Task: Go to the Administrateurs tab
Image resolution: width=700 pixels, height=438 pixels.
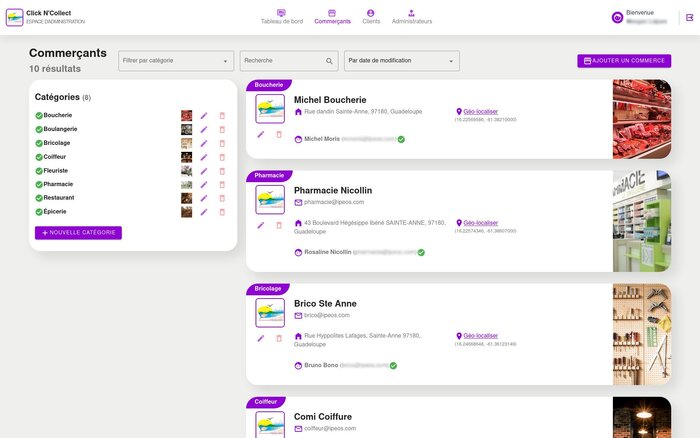Action: tap(412, 17)
